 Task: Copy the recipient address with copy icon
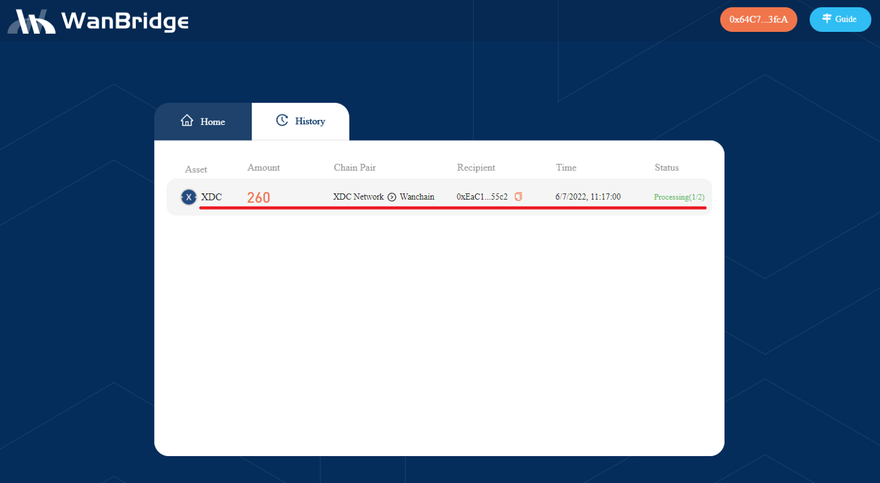pyautogui.click(x=518, y=197)
